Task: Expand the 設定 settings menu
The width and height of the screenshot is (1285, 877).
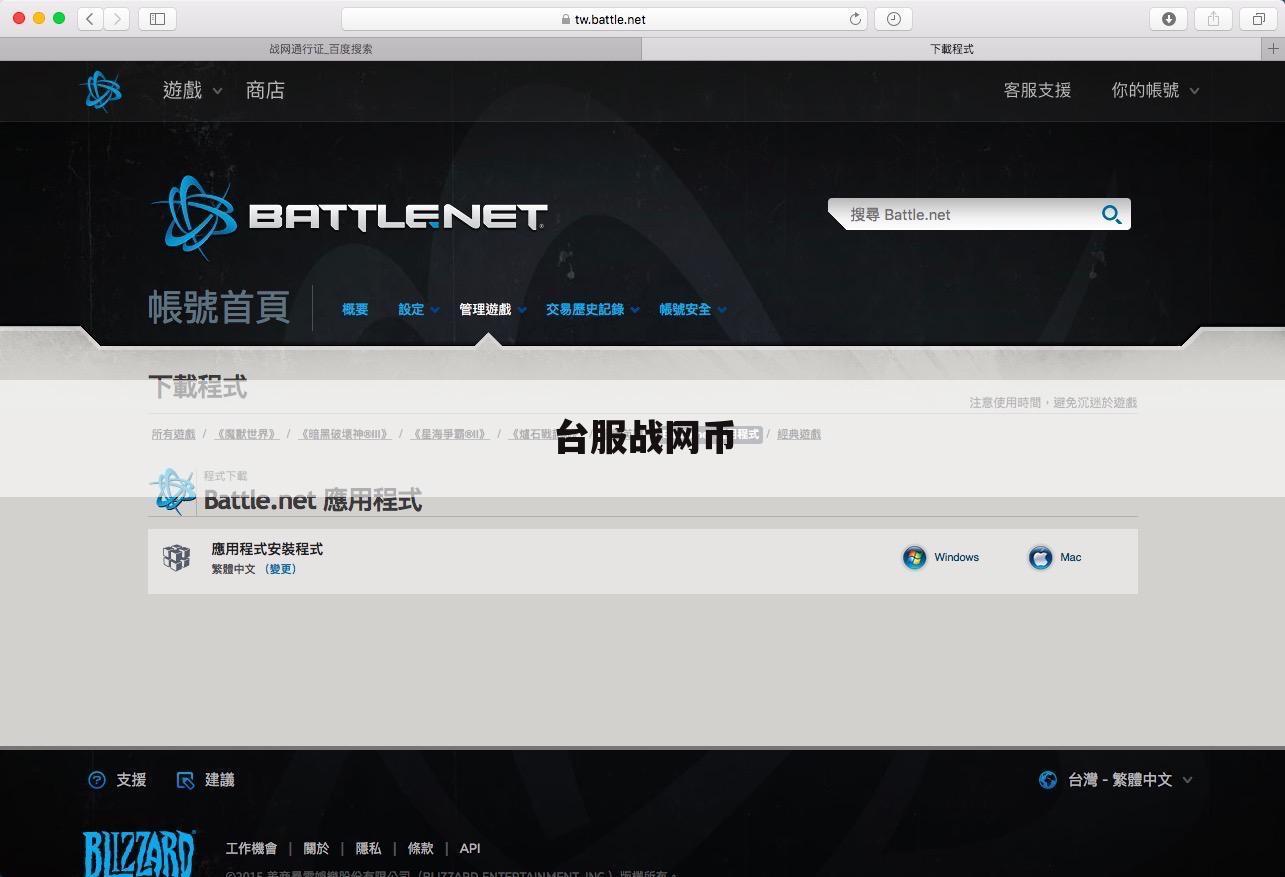Action: point(418,309)
